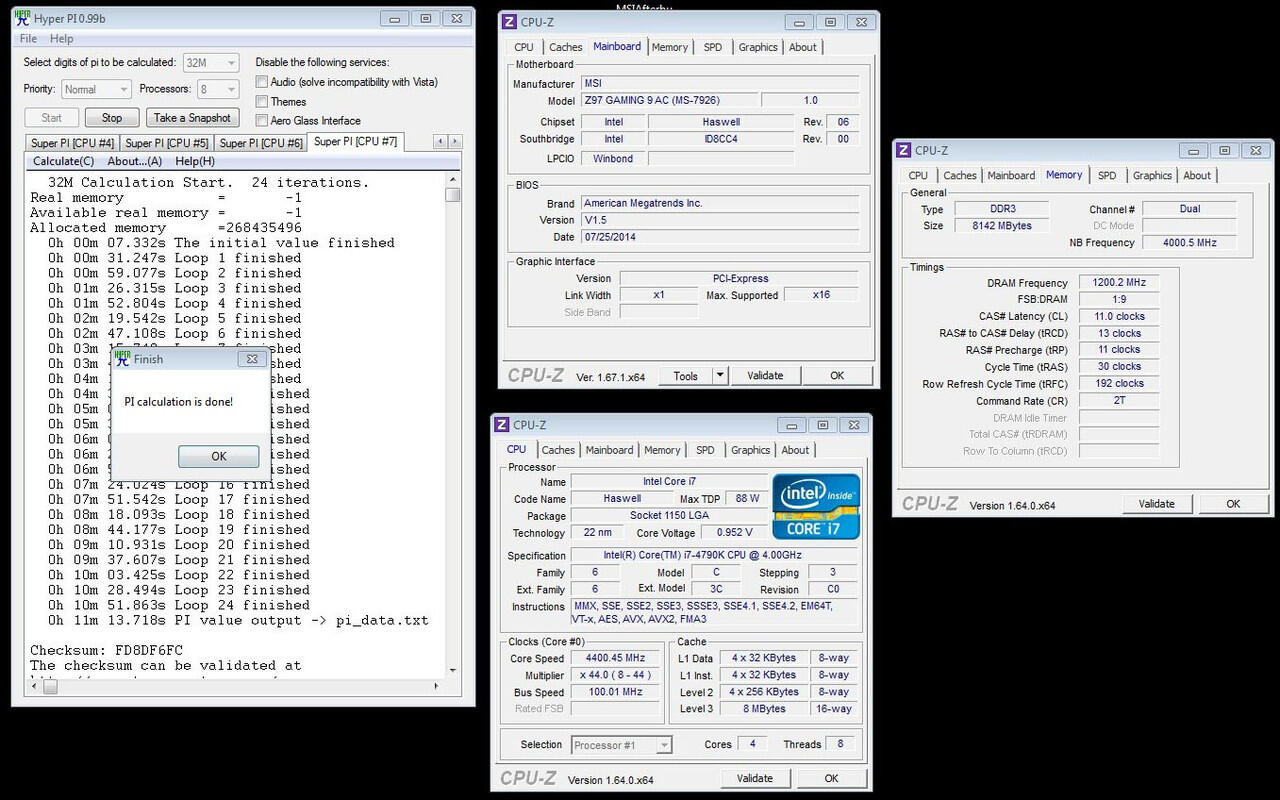
Task: Open the Tools dropdown arrow in CPU-Z Mainboard window
Action: [720, 376]
